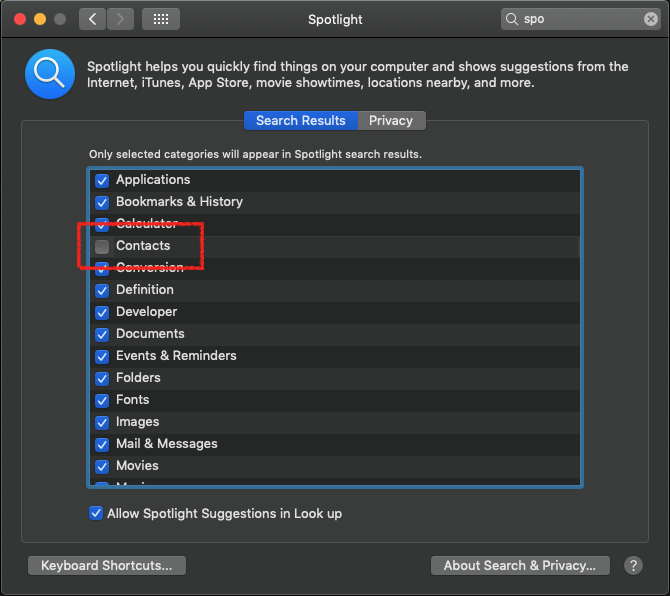Select the Bookmarks & History label
670x596 pixels.
click(179, 202)
